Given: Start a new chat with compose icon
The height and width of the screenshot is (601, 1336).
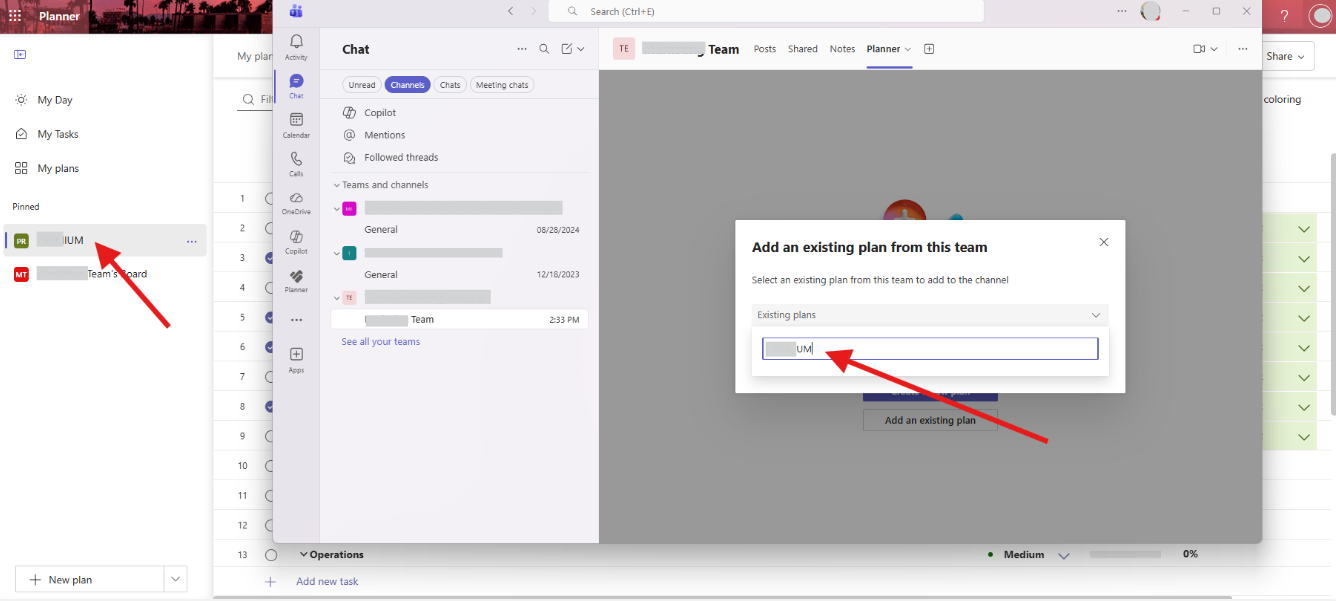Looking at the screenshot, I should (567, 49).
